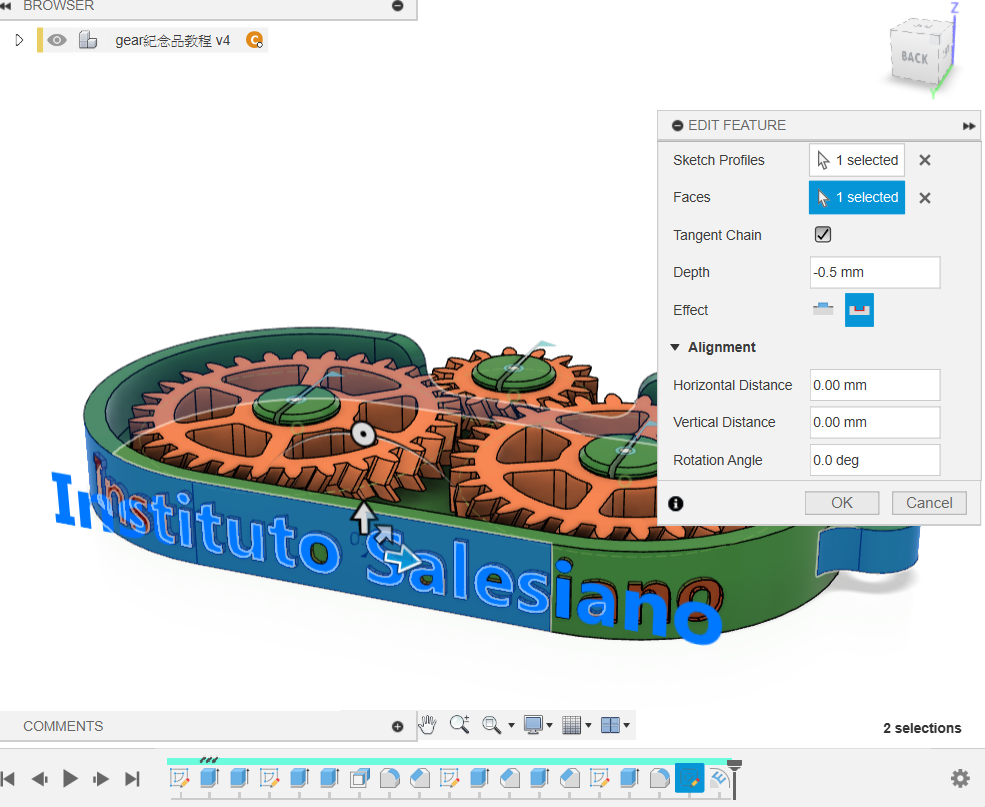The height and width of the screenshot is (807, 985).
Task: Click the Depth input field
Action: (874, 272)
